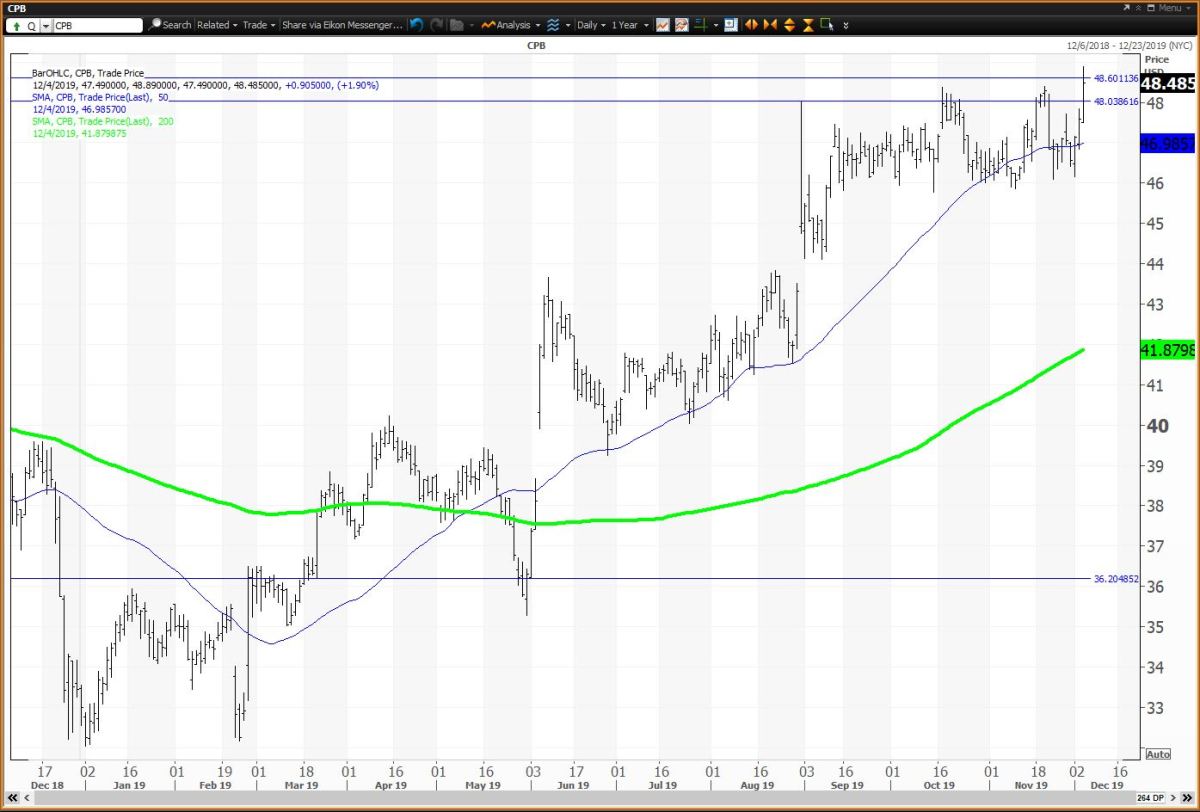Image resolution: width=1200 pixels, height=812 pixels.
Task: Click the undo arrow icon
Action: click(x=417, y=25)
